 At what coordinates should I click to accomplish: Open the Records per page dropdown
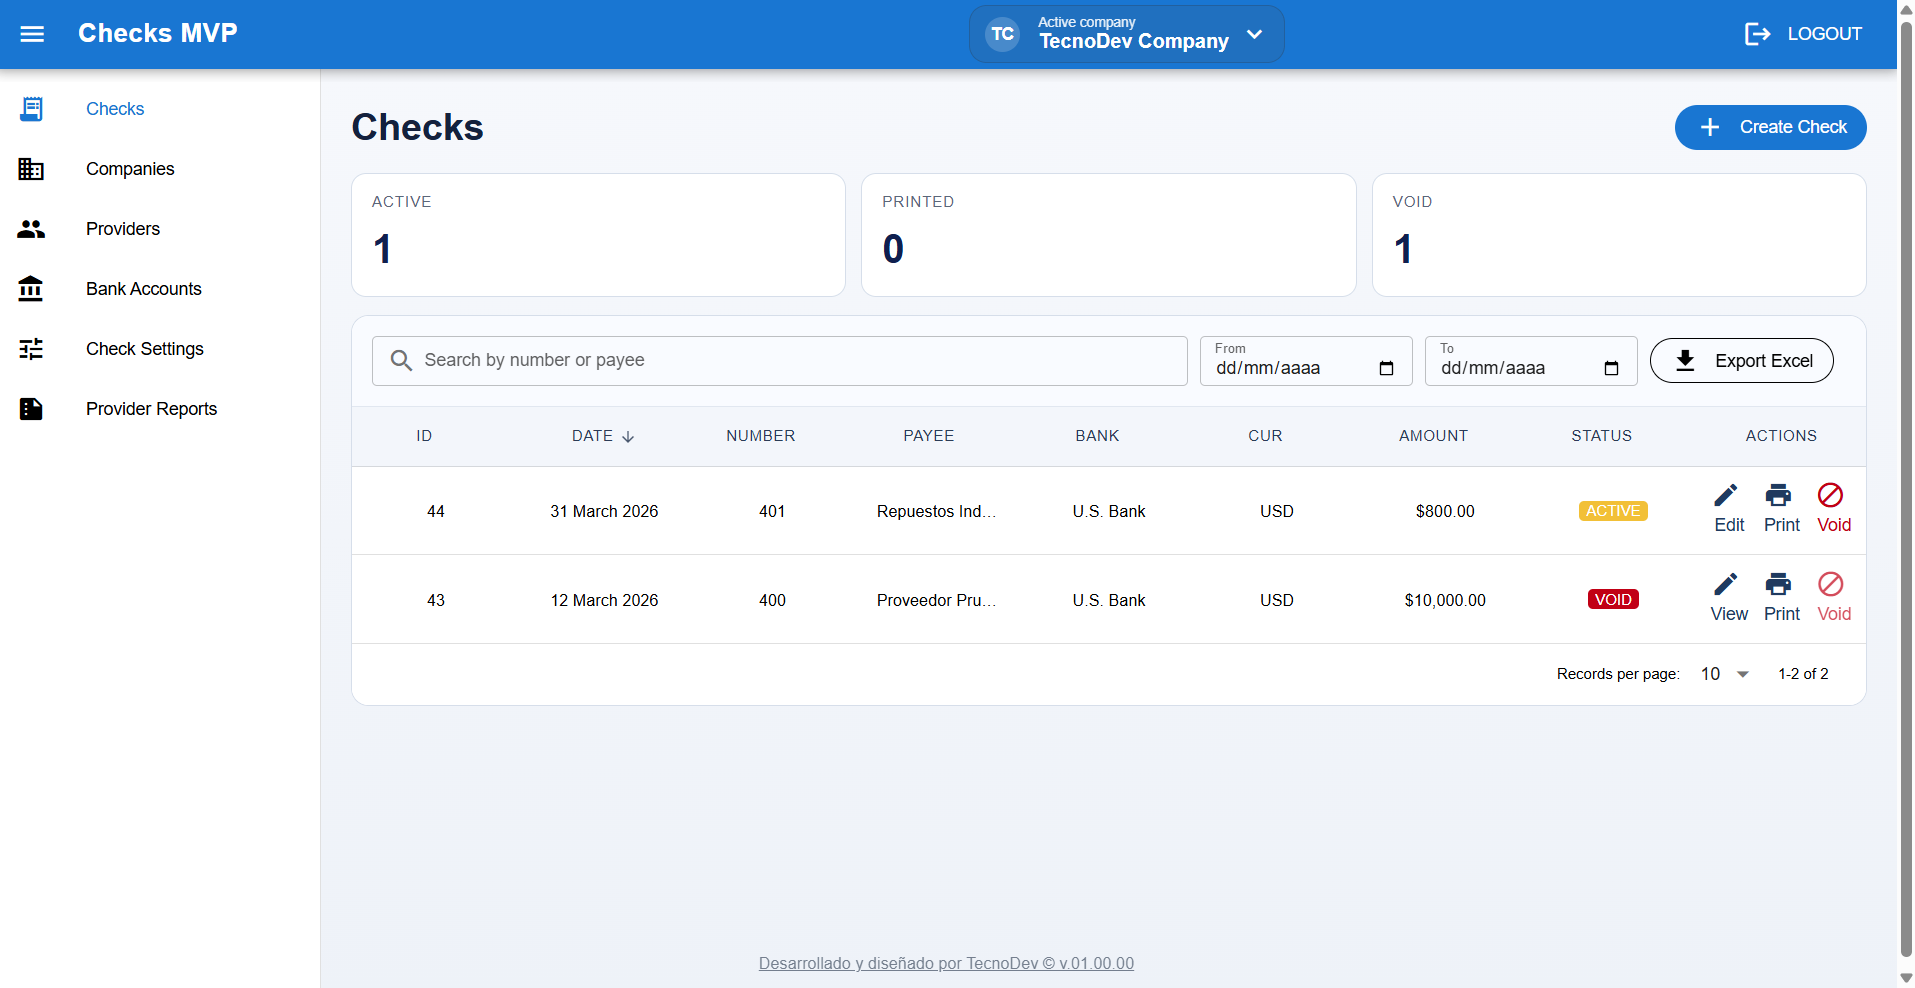1725,674
